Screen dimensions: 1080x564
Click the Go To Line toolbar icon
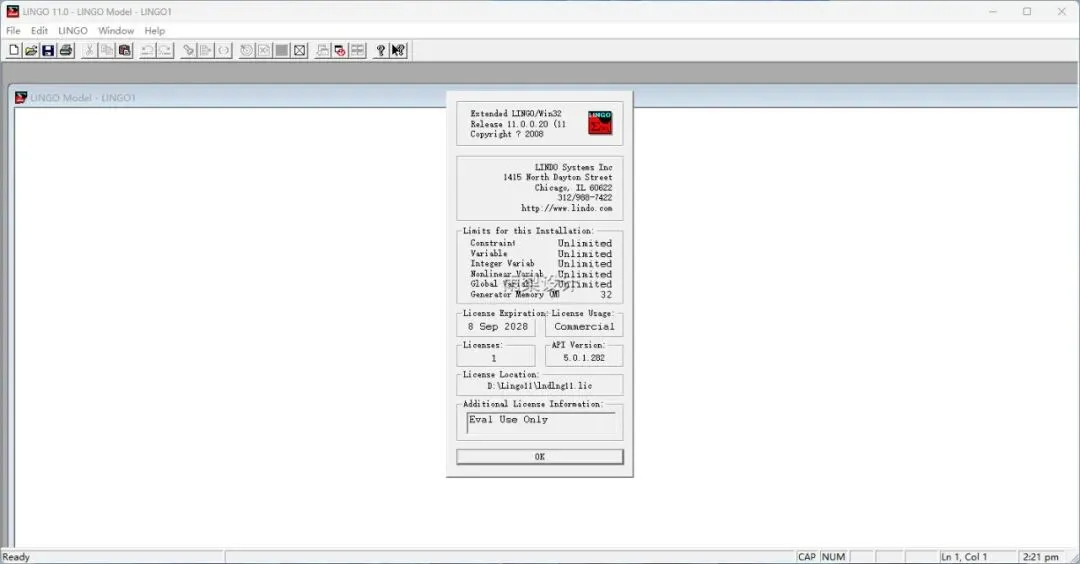tap(206, 50)
